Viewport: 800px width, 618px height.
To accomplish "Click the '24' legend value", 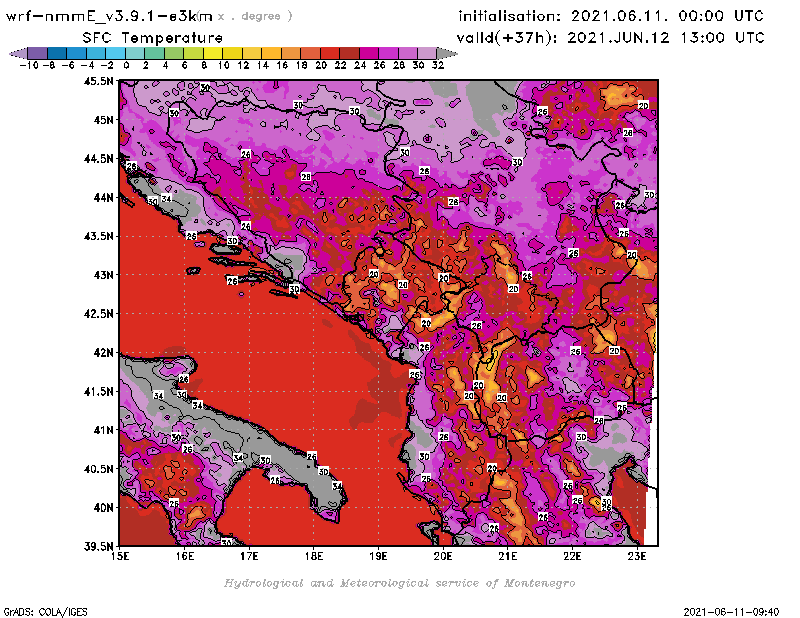I will coord(360,65).
